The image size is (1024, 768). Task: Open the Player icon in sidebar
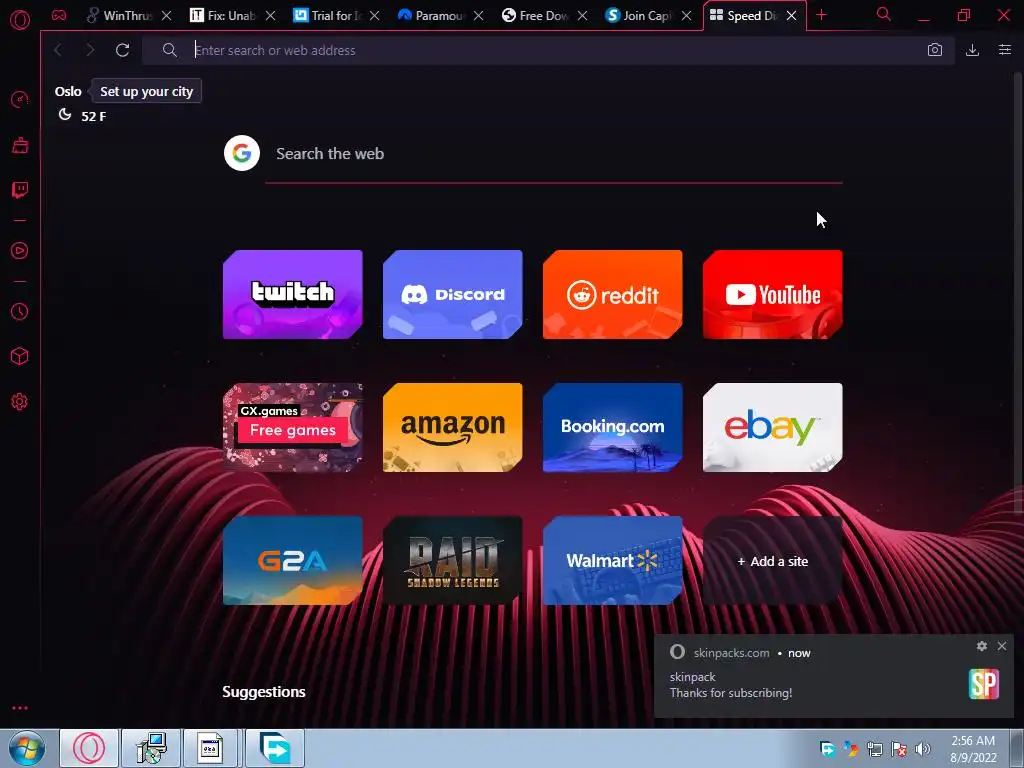[x=20, y=251]
